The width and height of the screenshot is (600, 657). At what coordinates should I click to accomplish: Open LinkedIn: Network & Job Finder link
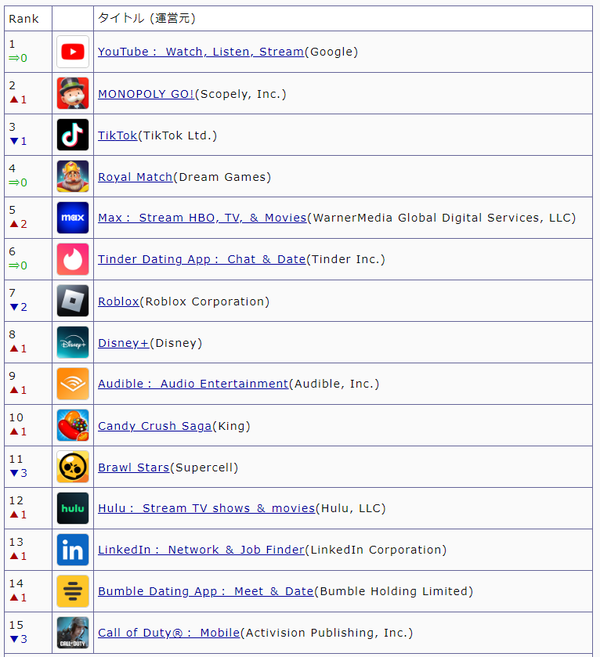click(201, 549)
